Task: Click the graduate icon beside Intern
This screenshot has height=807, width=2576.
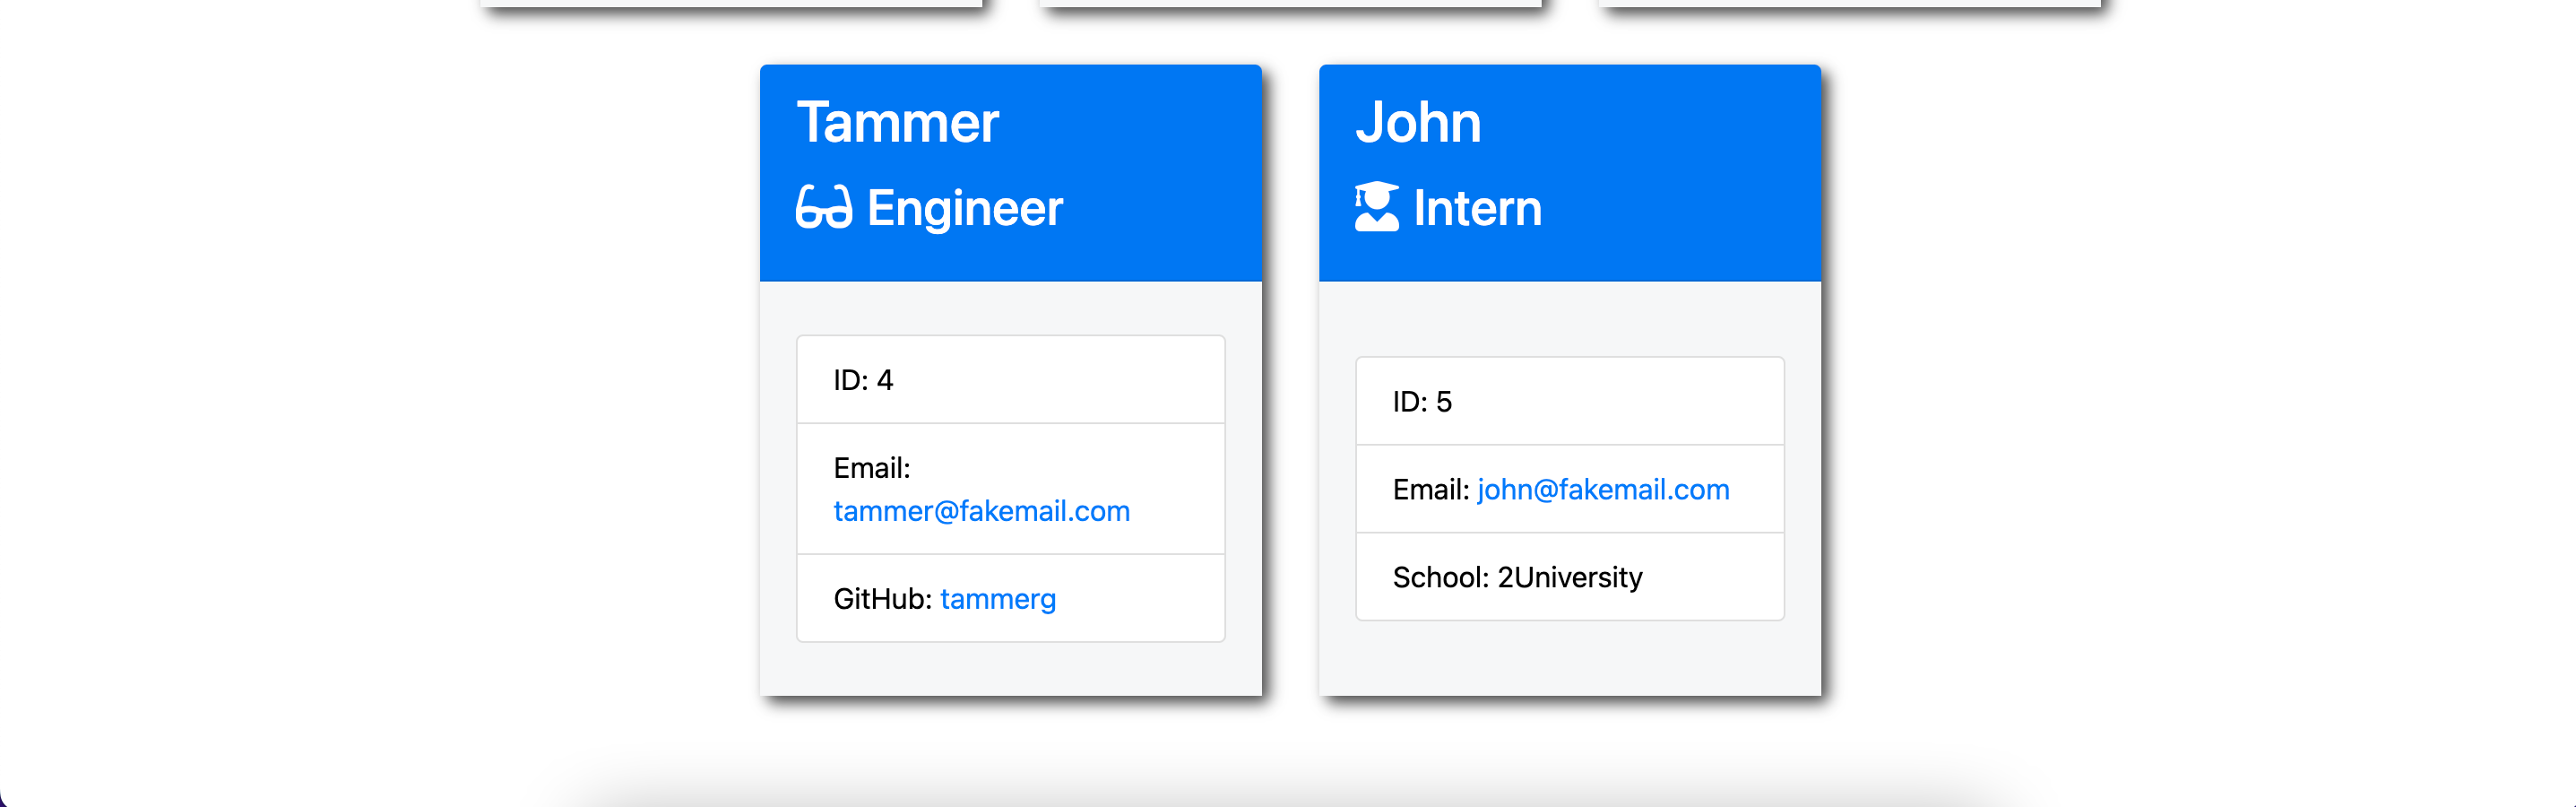Action: (x=1376, y=206)
